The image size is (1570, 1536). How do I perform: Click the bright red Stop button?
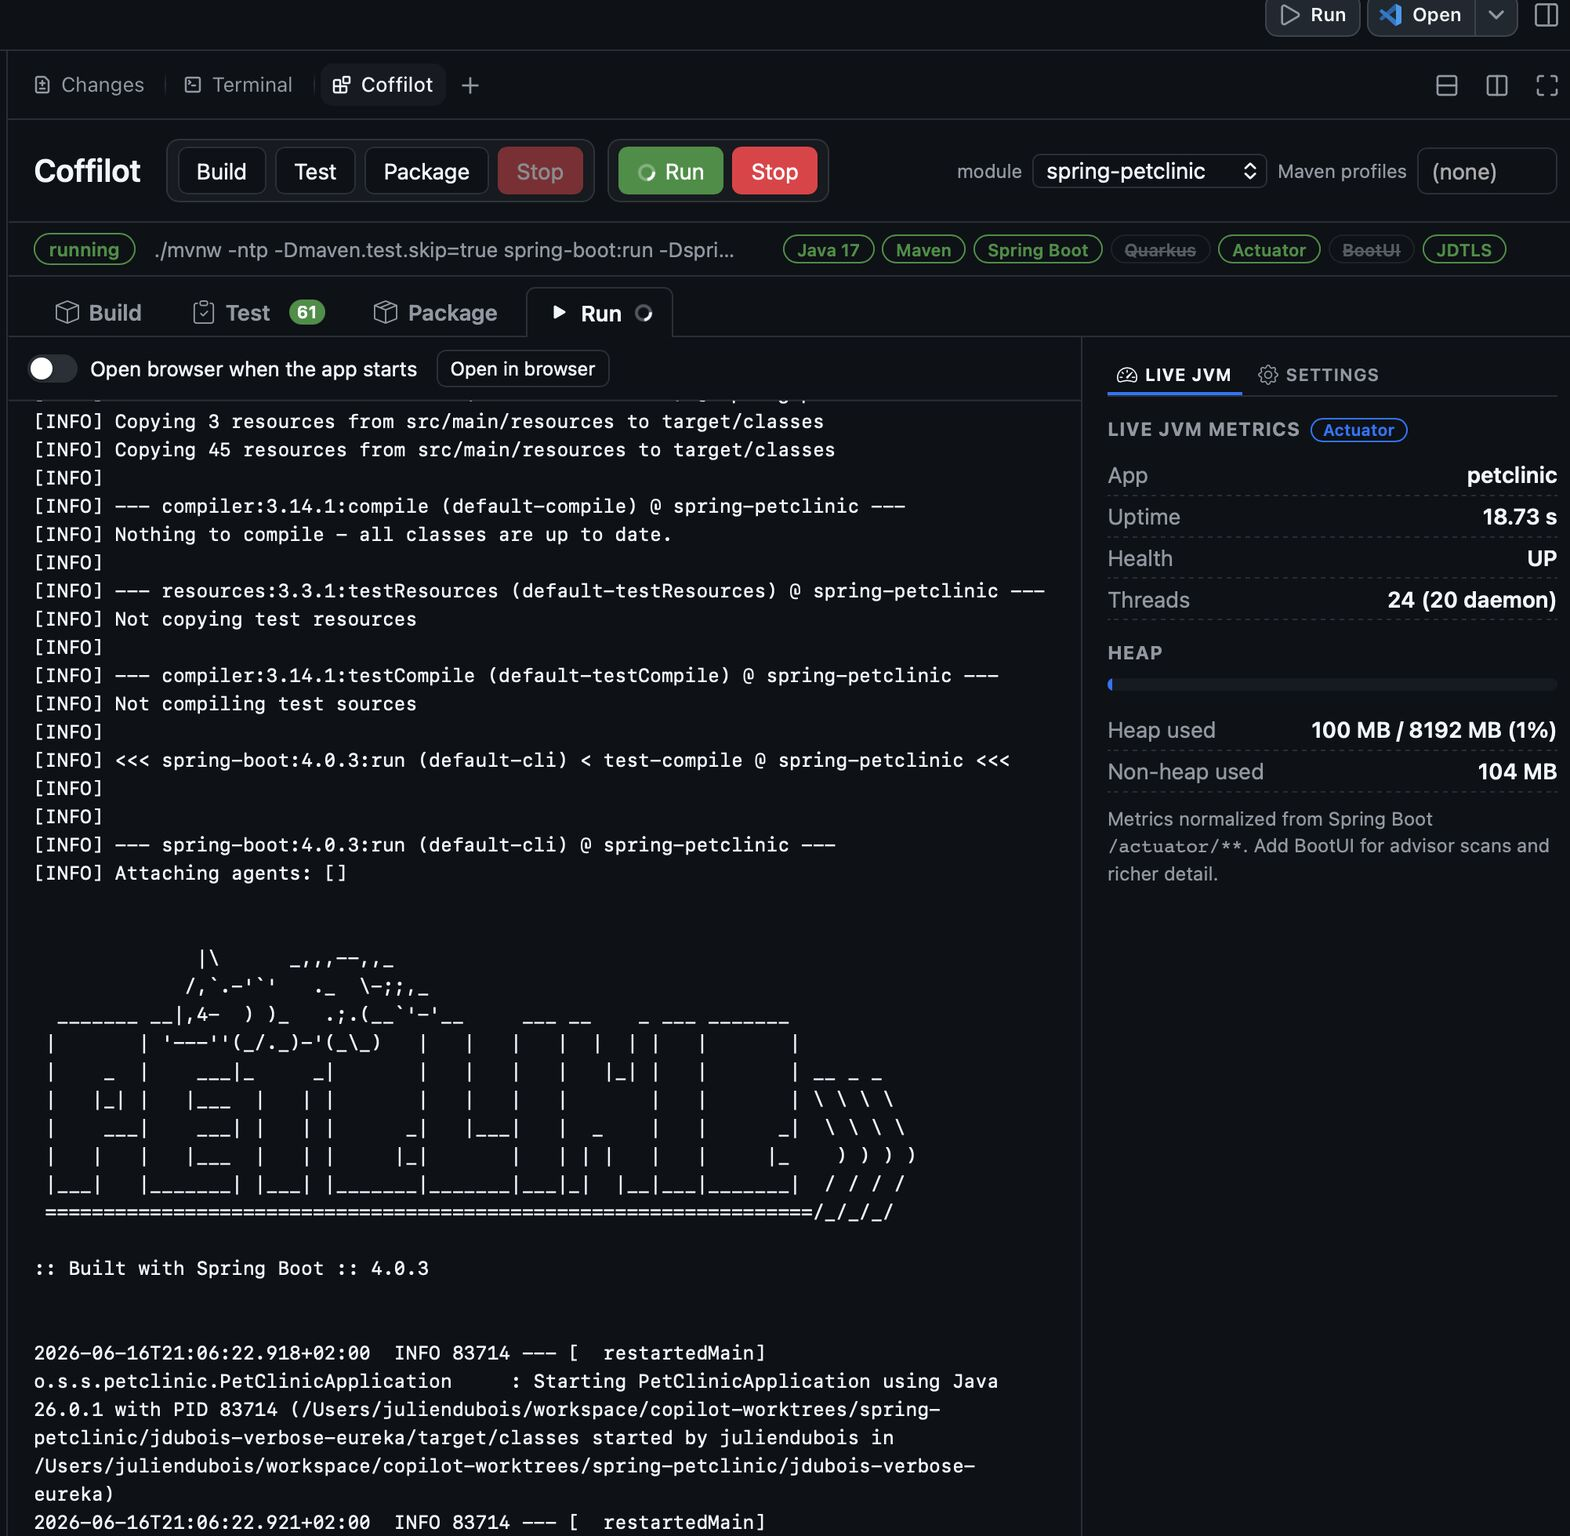[x=774, y=171]
